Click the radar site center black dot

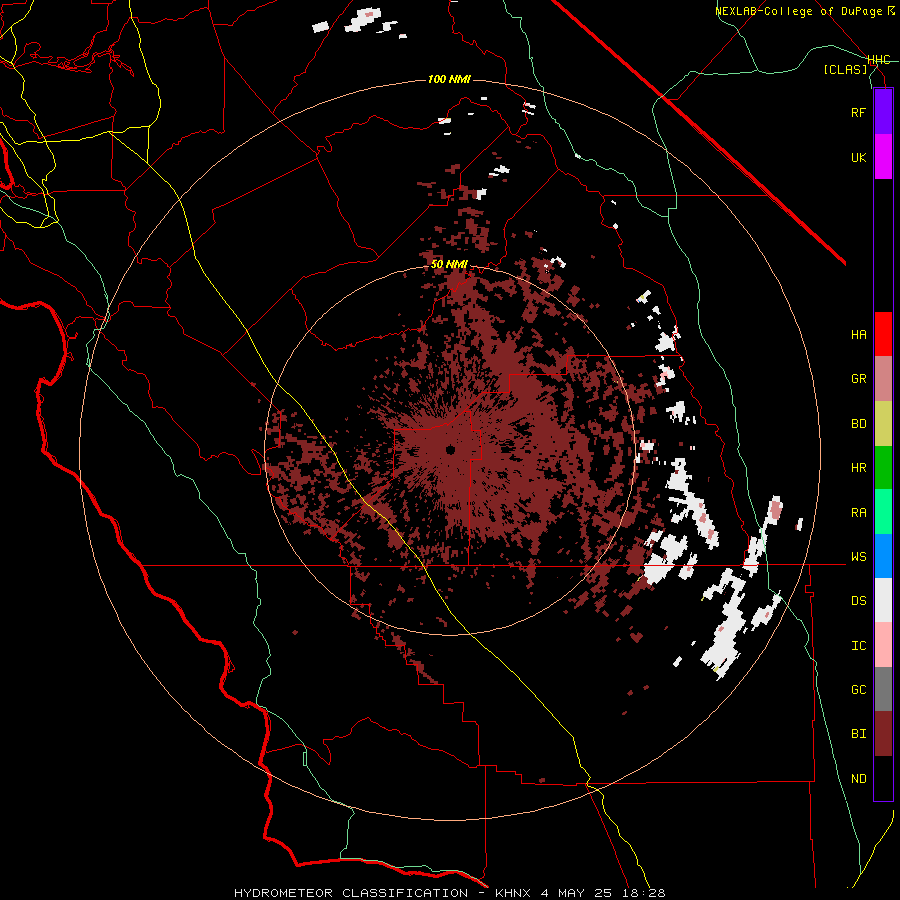[450, 450]
